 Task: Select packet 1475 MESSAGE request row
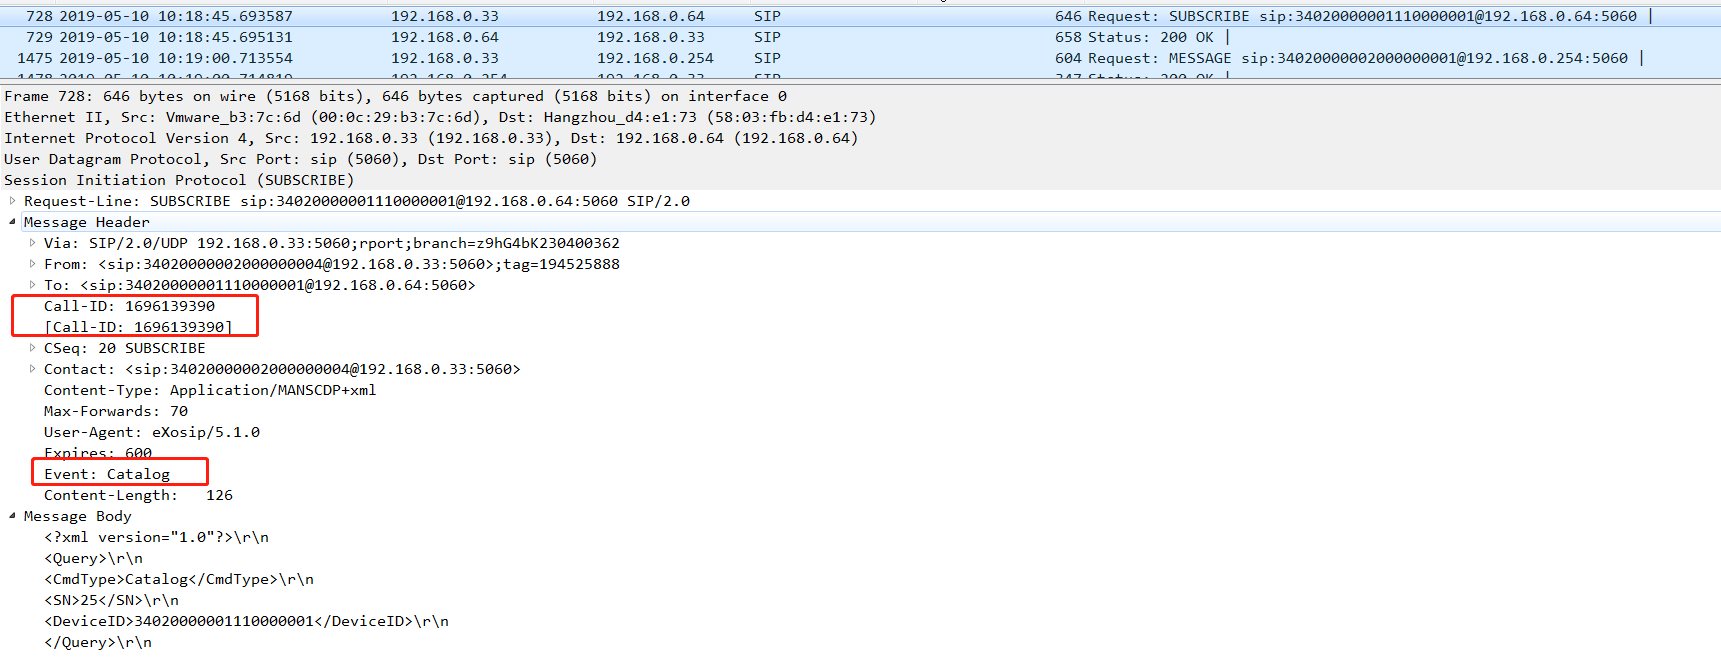860,58
